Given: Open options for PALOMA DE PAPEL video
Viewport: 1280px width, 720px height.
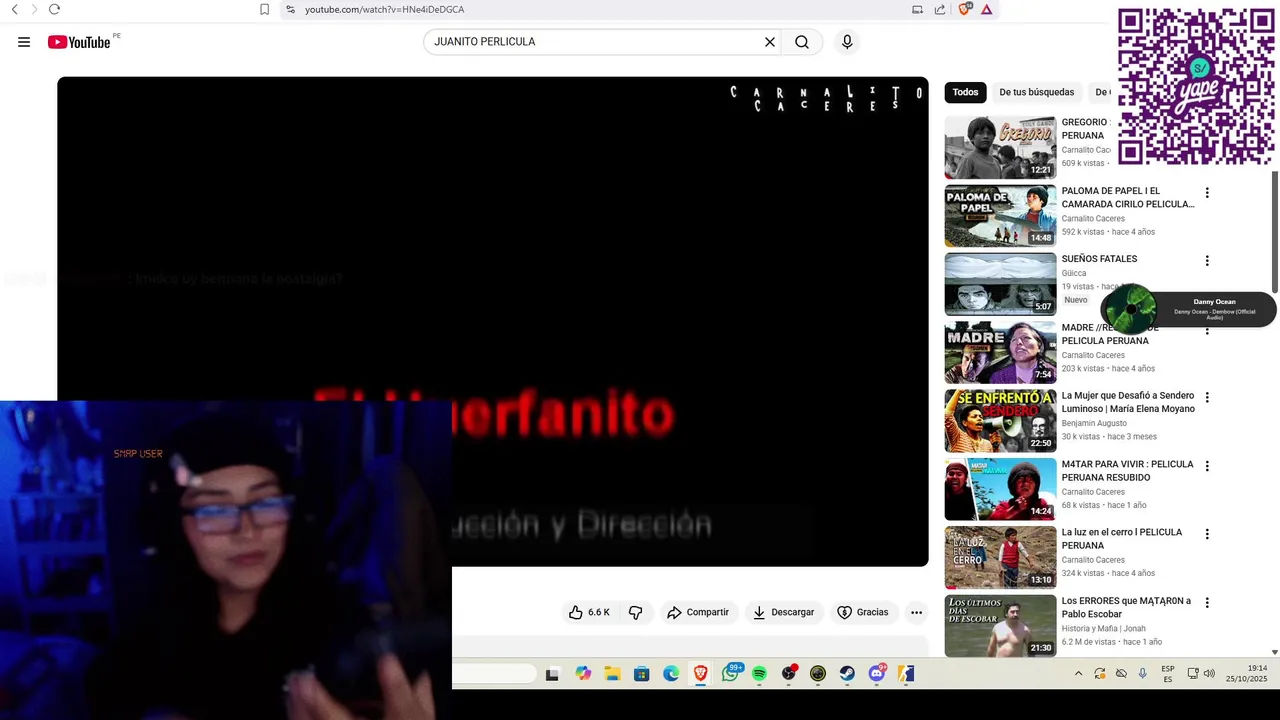Looking at the screenshot, I should point(1207,193).
